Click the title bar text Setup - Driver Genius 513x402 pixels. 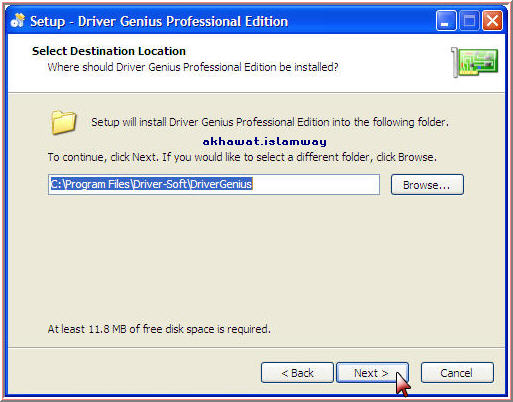coord(159,21)
